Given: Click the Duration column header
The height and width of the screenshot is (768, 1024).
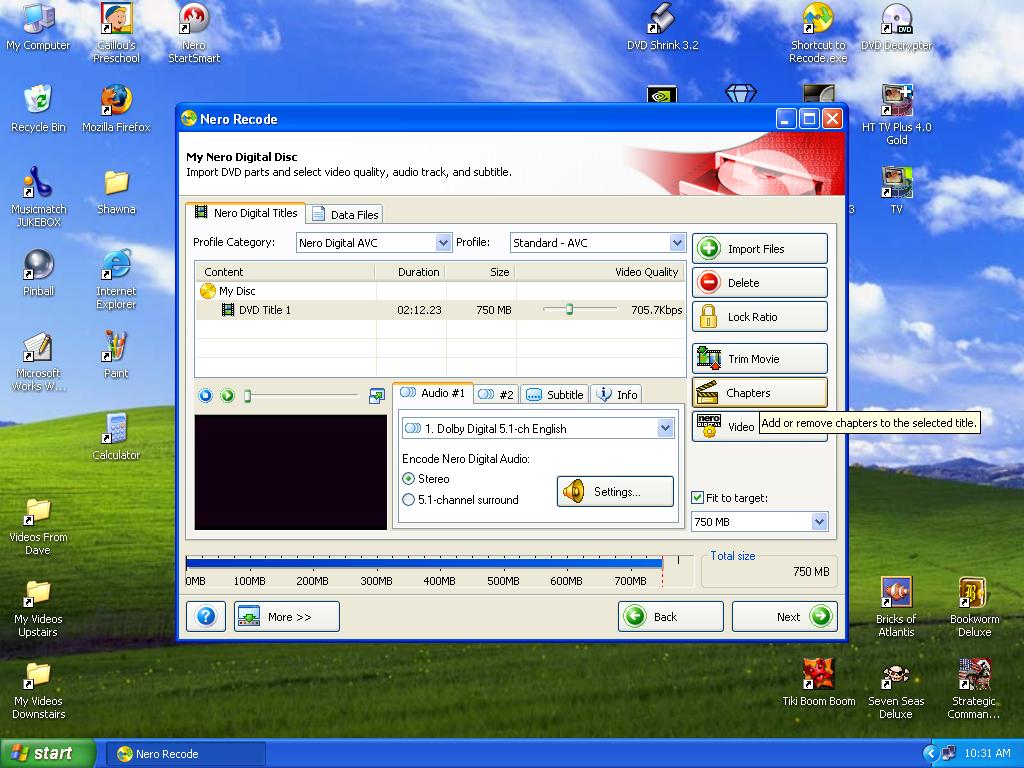Looking at the screenshot, I should (410, 272).
